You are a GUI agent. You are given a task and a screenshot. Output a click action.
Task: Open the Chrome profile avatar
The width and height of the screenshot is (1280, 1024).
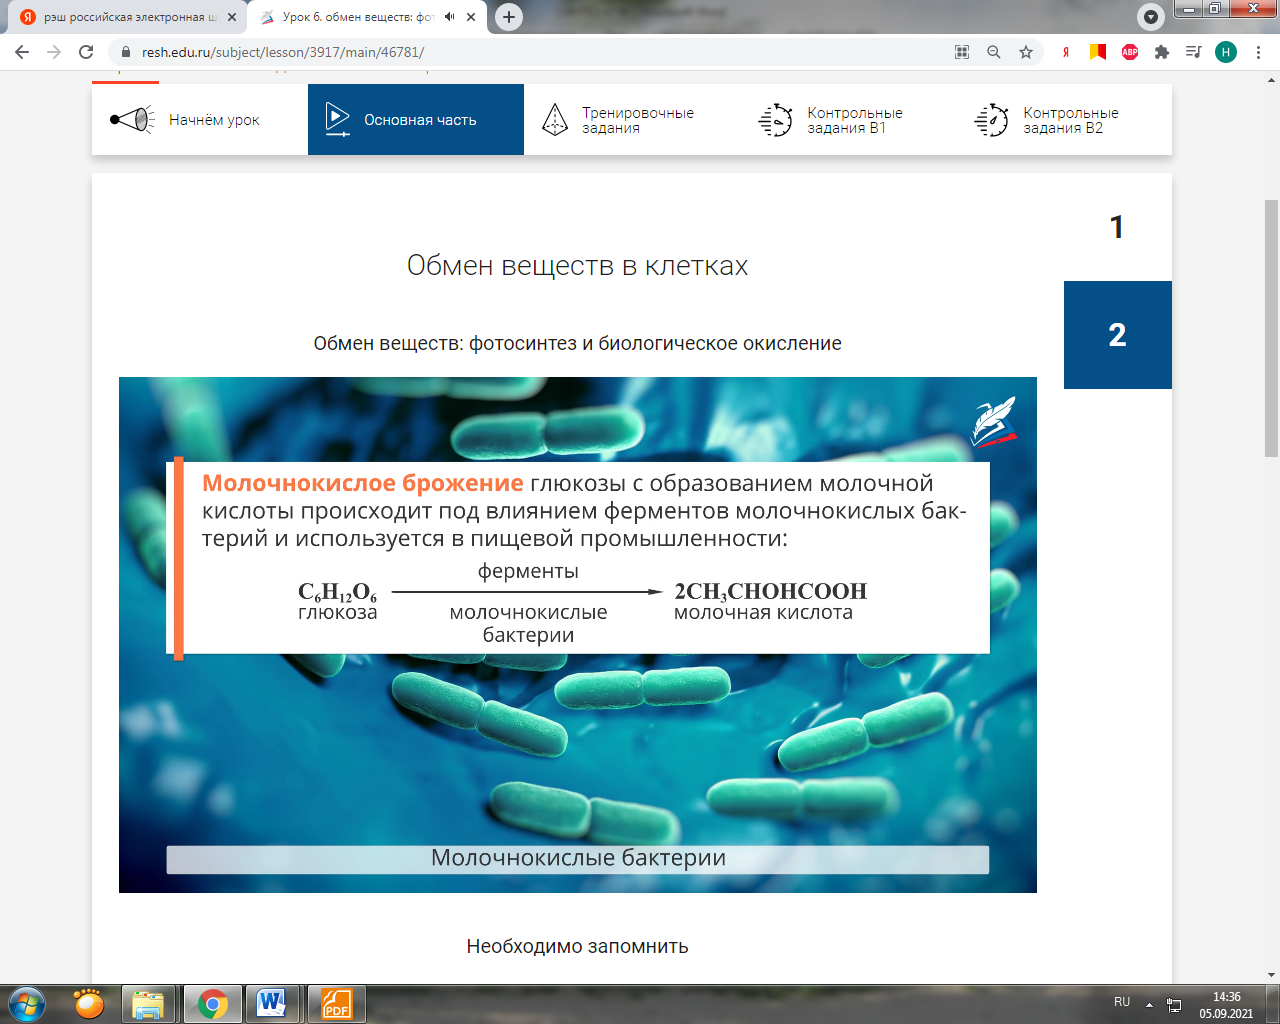tap(1226, 52)
